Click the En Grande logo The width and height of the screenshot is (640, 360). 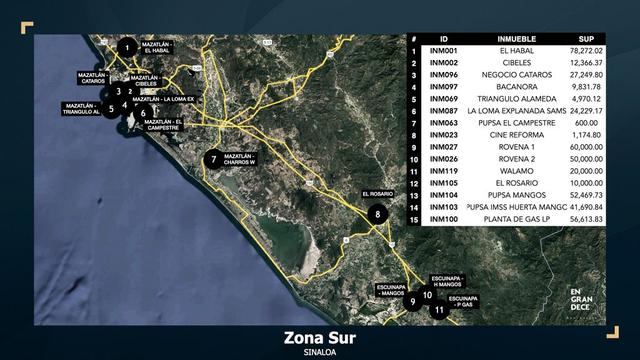[582, 300]
